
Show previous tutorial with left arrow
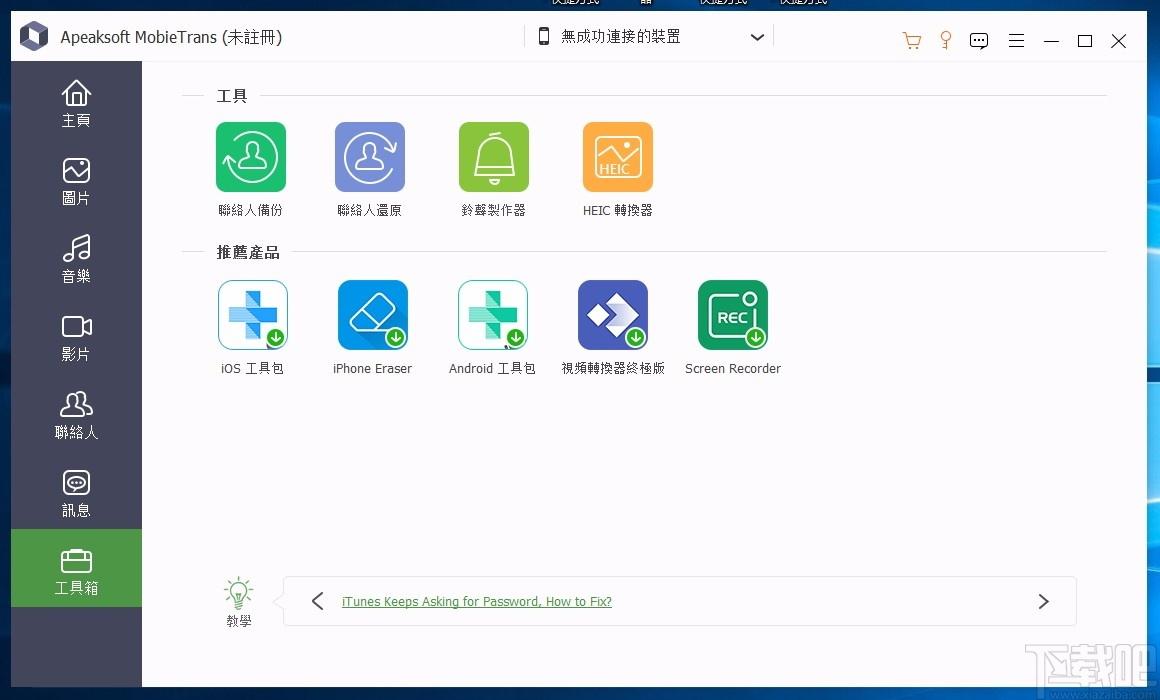click(x=318, y=601)
